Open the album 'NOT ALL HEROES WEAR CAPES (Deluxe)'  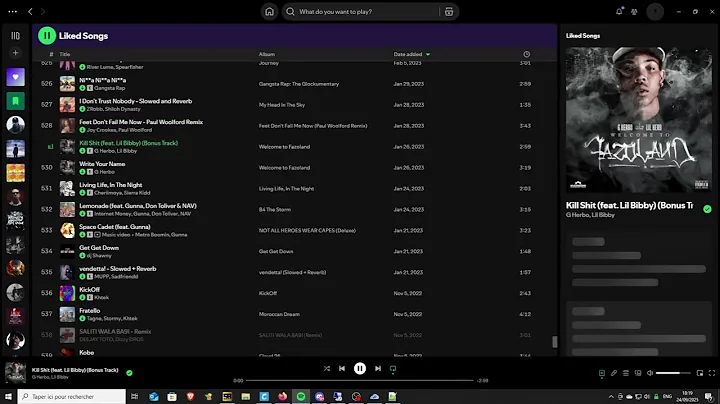click(307, 230)
